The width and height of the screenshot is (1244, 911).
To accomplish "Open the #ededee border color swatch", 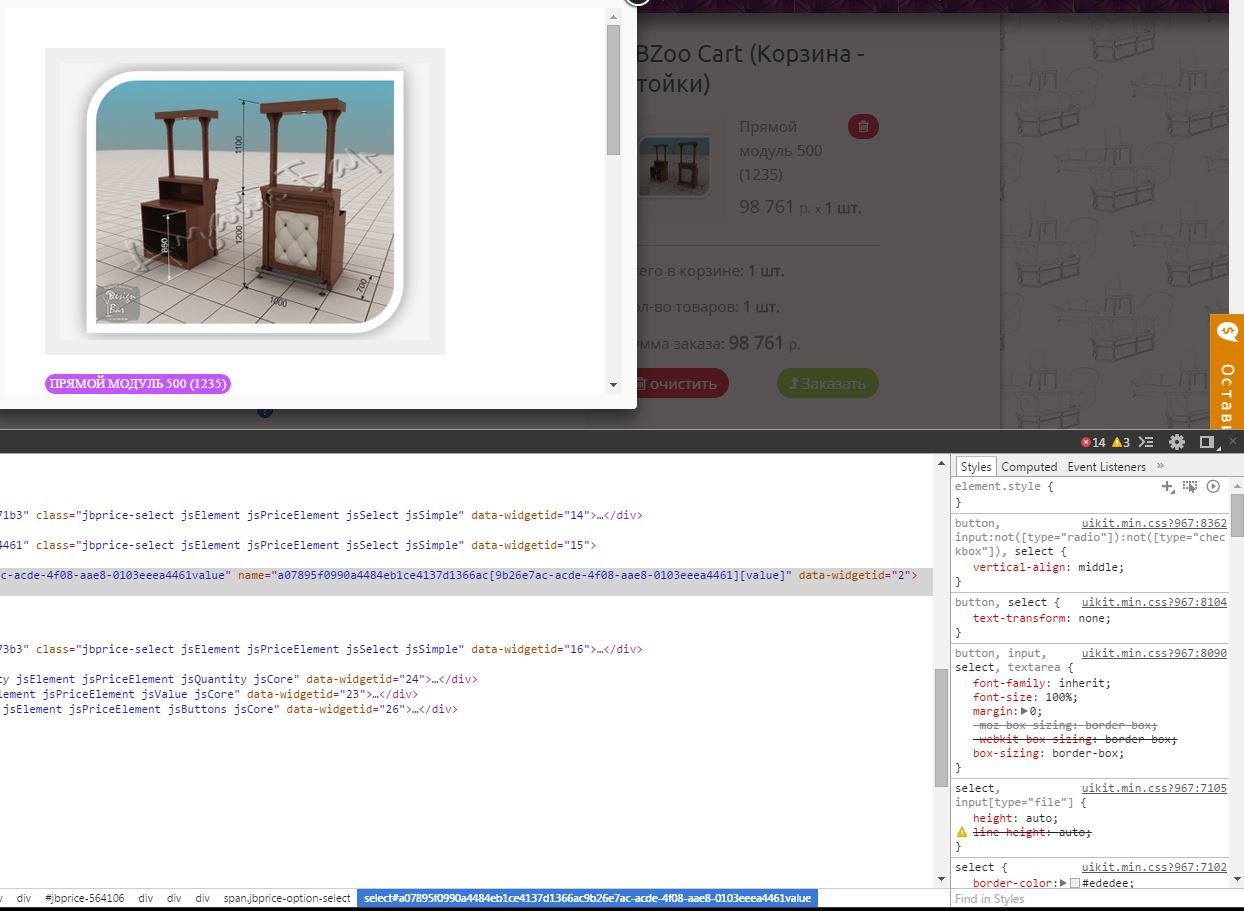I will 1075,883.
